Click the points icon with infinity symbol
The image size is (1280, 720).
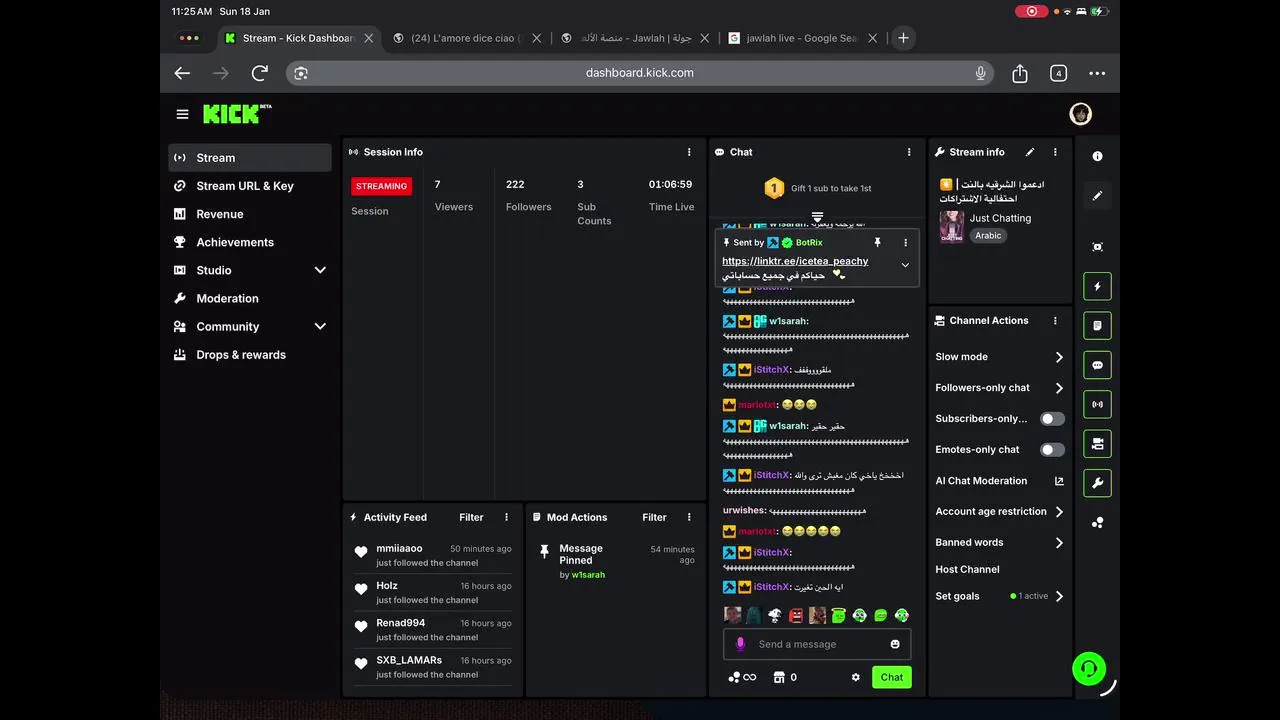click(x=742, y=677)
